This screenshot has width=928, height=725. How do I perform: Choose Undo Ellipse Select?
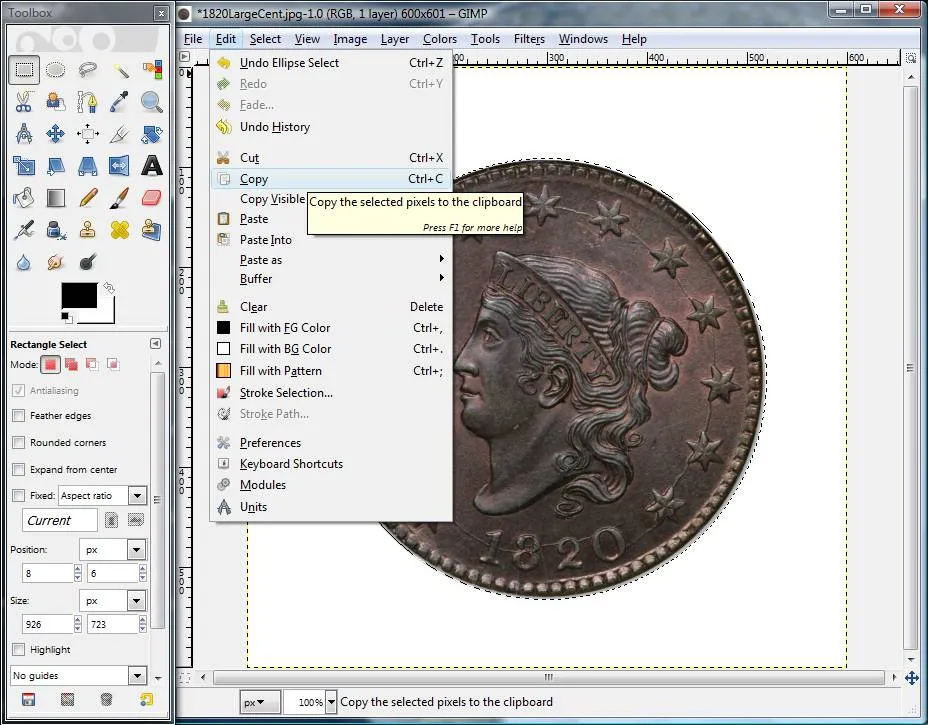click(330, 63)
